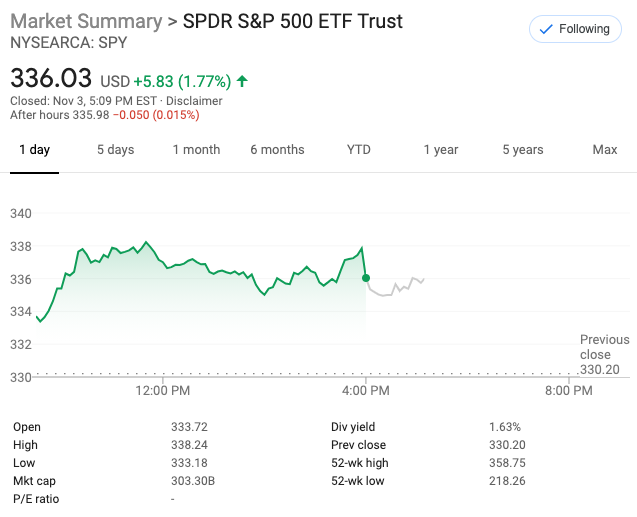This screenshot has height=517, width=637.
Task: Click the green closing price dot
Action: 366,277
